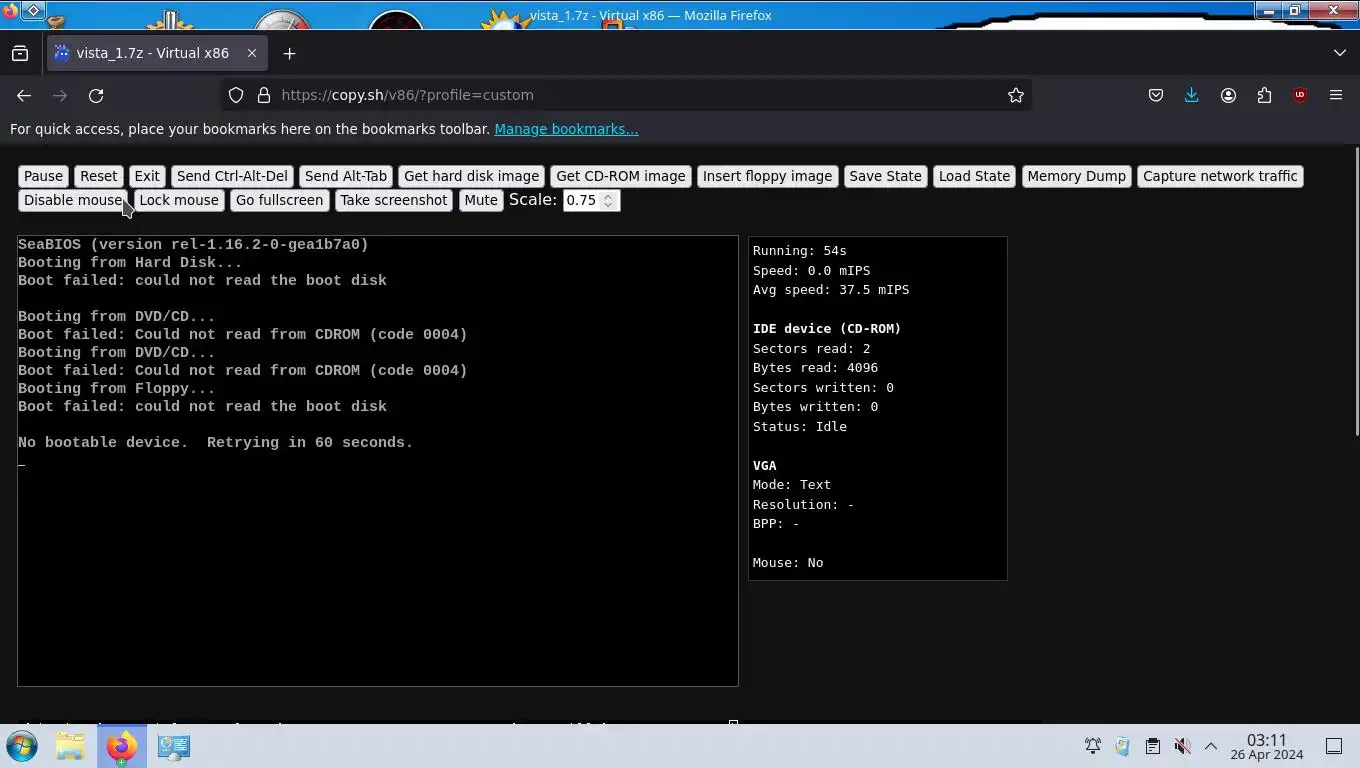Reset the virtual machine
The width and height of the screenshot is (1360, 768).
pos(99,176)
